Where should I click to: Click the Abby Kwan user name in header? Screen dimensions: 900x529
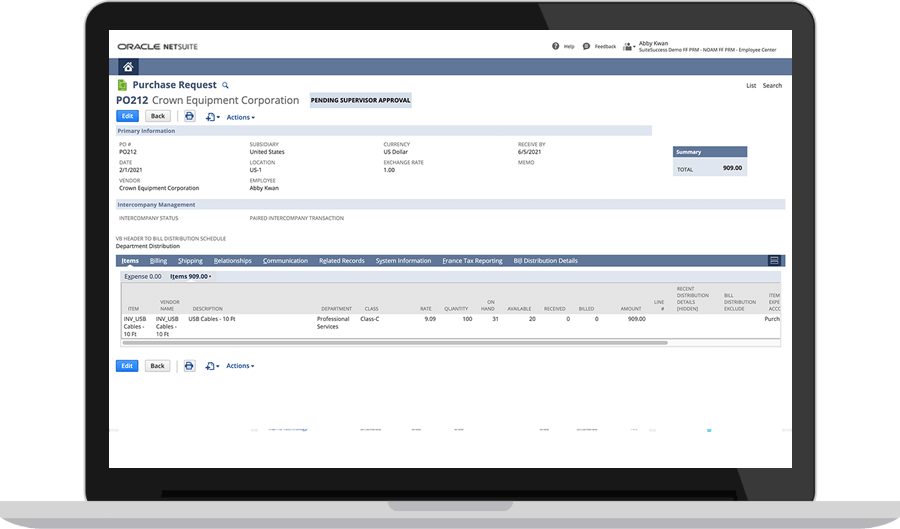click(x=653, y=43)
